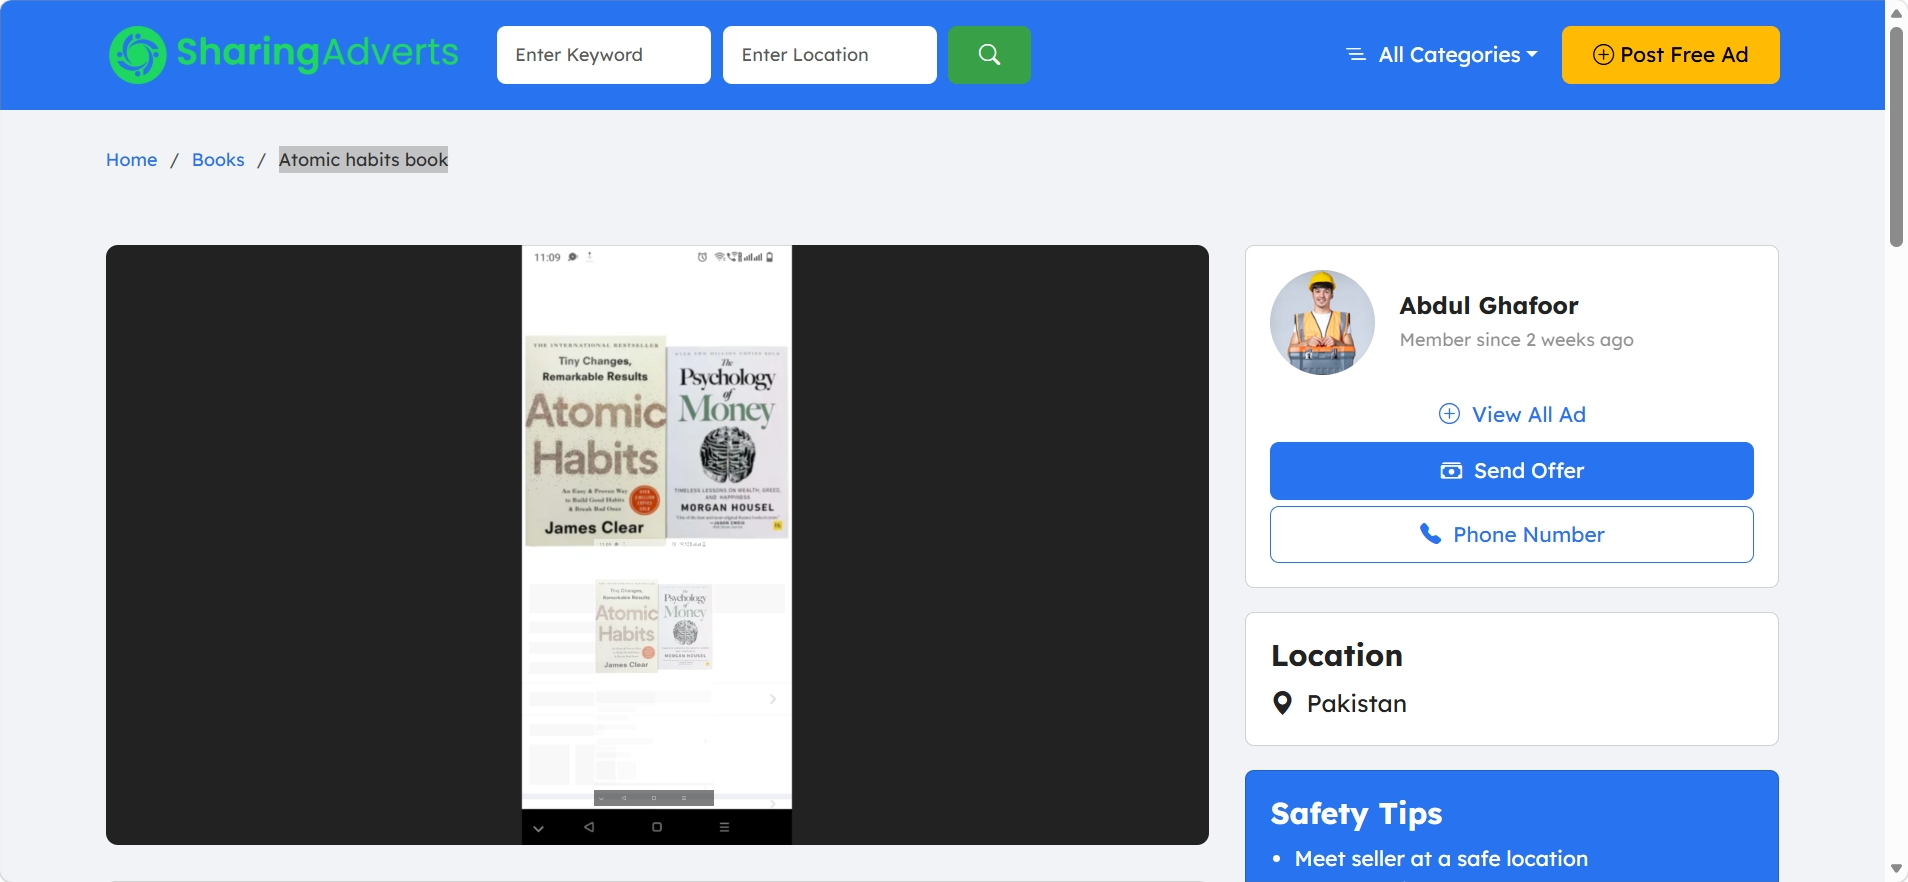Open the Books breadcrumb link

[x=218, y=160]
